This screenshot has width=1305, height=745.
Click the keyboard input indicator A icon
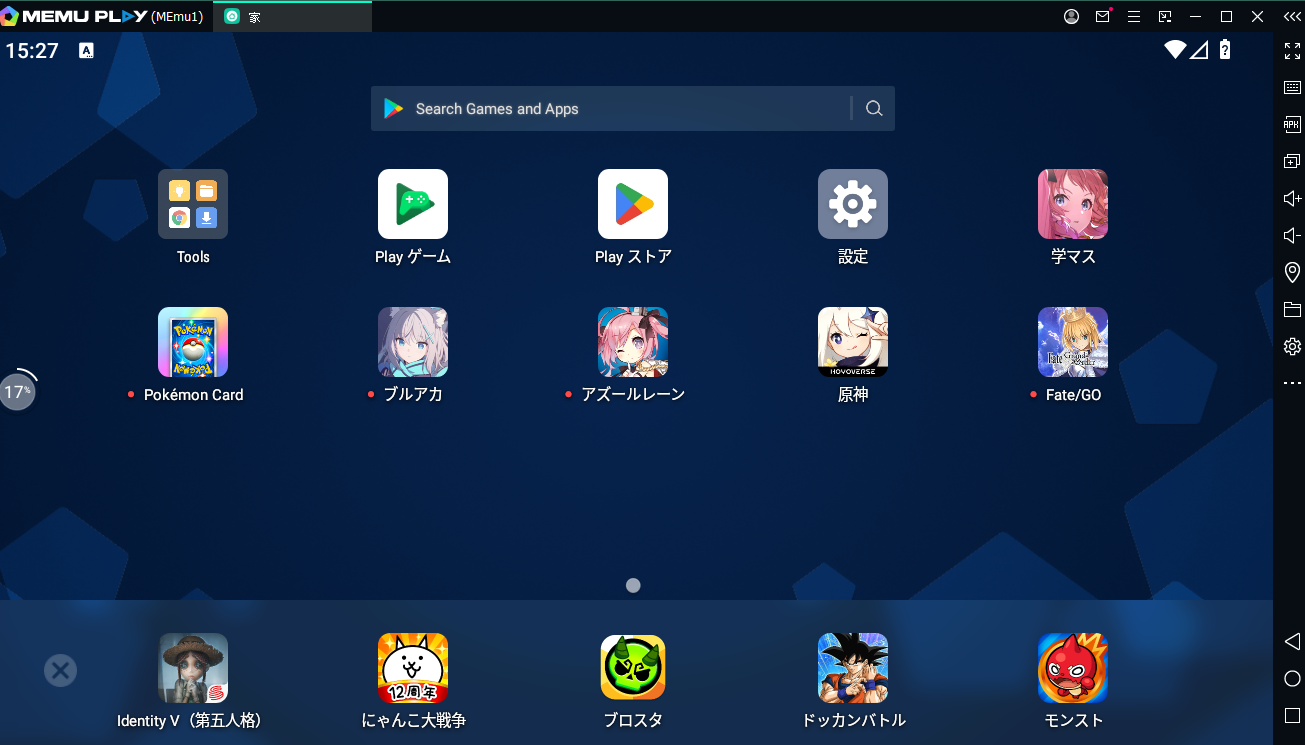tap(87, 51)
